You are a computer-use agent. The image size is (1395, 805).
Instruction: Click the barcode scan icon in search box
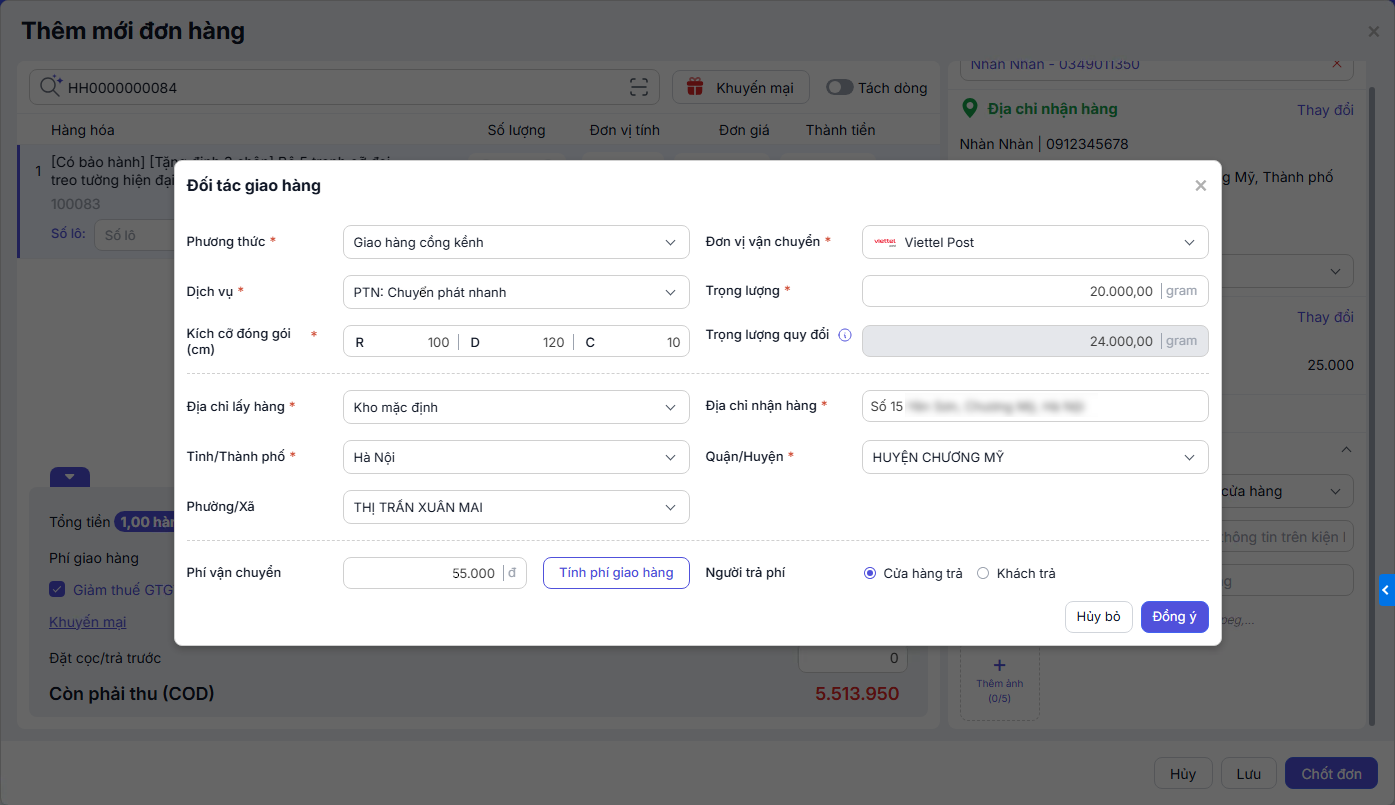point(639,88)
